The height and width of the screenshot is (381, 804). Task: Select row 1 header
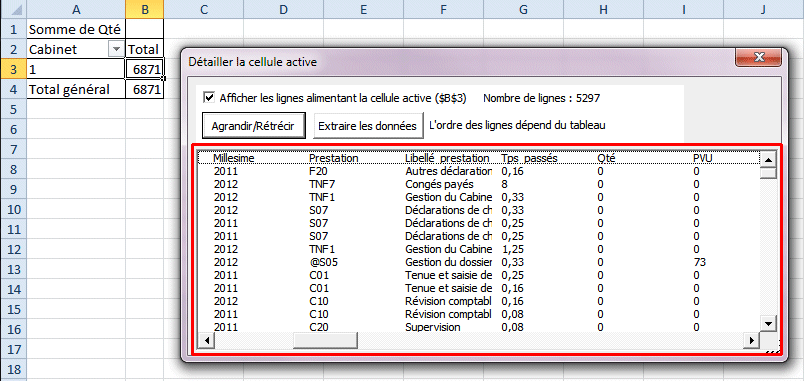click(13, 30)
